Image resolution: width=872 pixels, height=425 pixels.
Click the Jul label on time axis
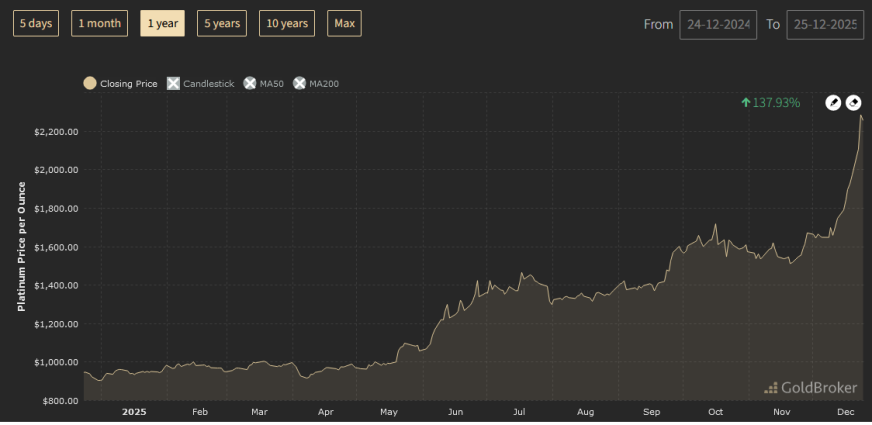[519, 412]
